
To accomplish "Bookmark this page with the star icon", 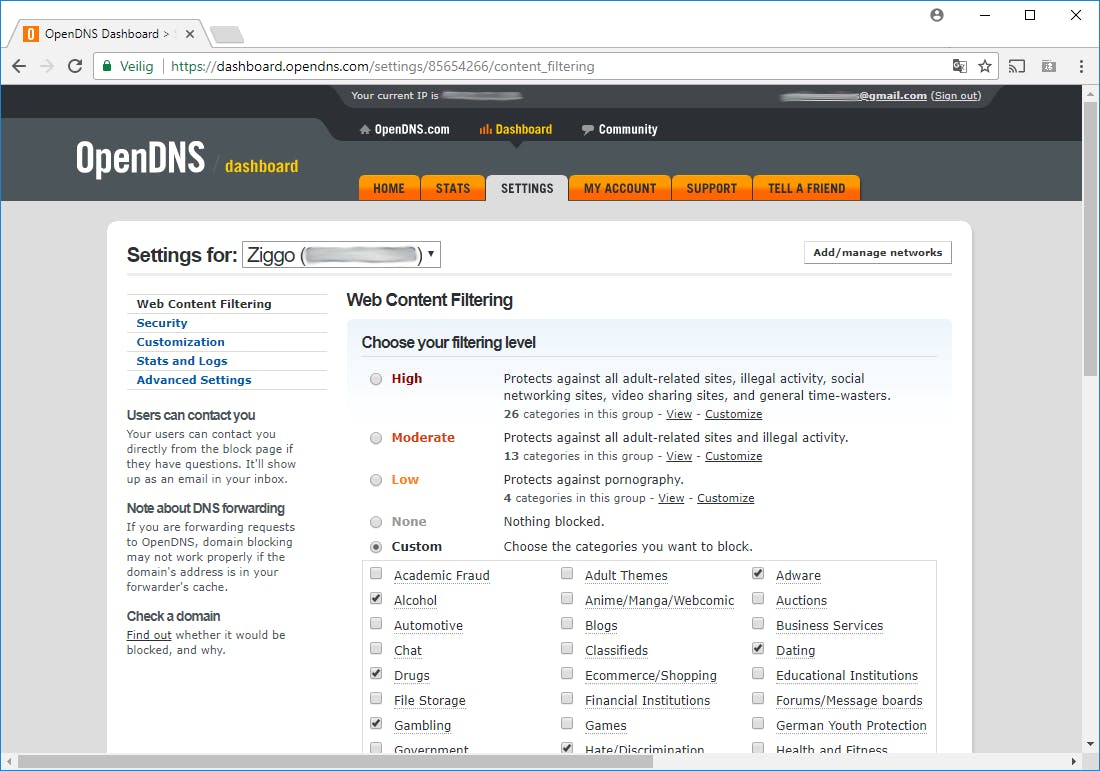I will (x=985, y=66).
